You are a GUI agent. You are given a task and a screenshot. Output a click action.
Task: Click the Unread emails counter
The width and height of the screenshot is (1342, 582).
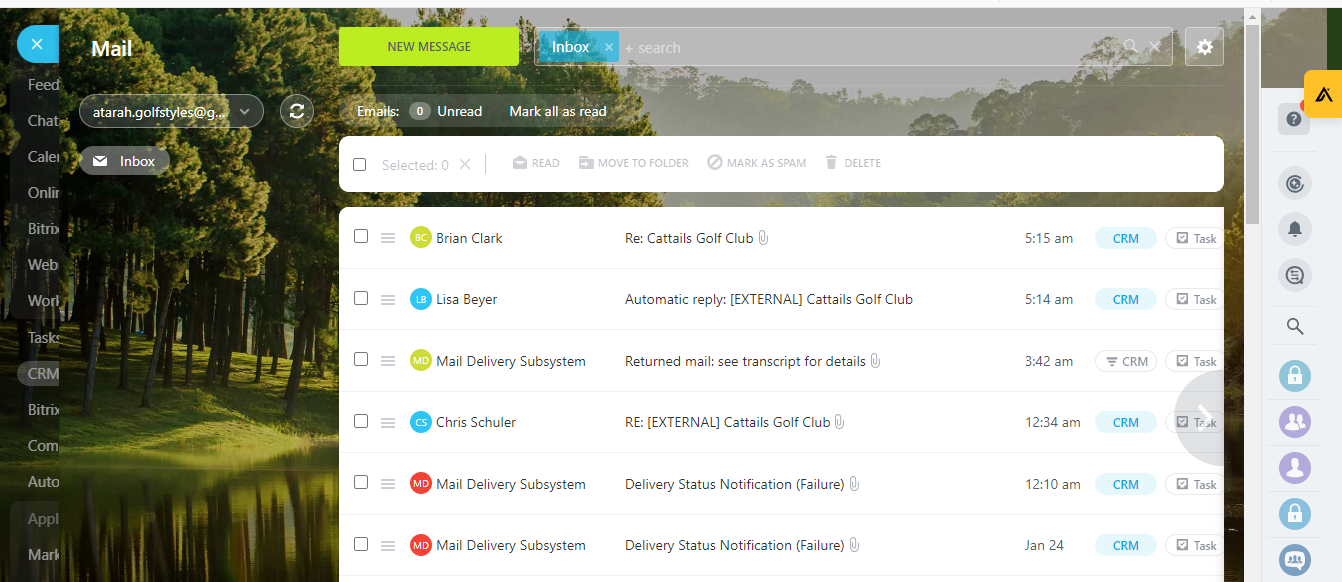[x=445, y=111]
